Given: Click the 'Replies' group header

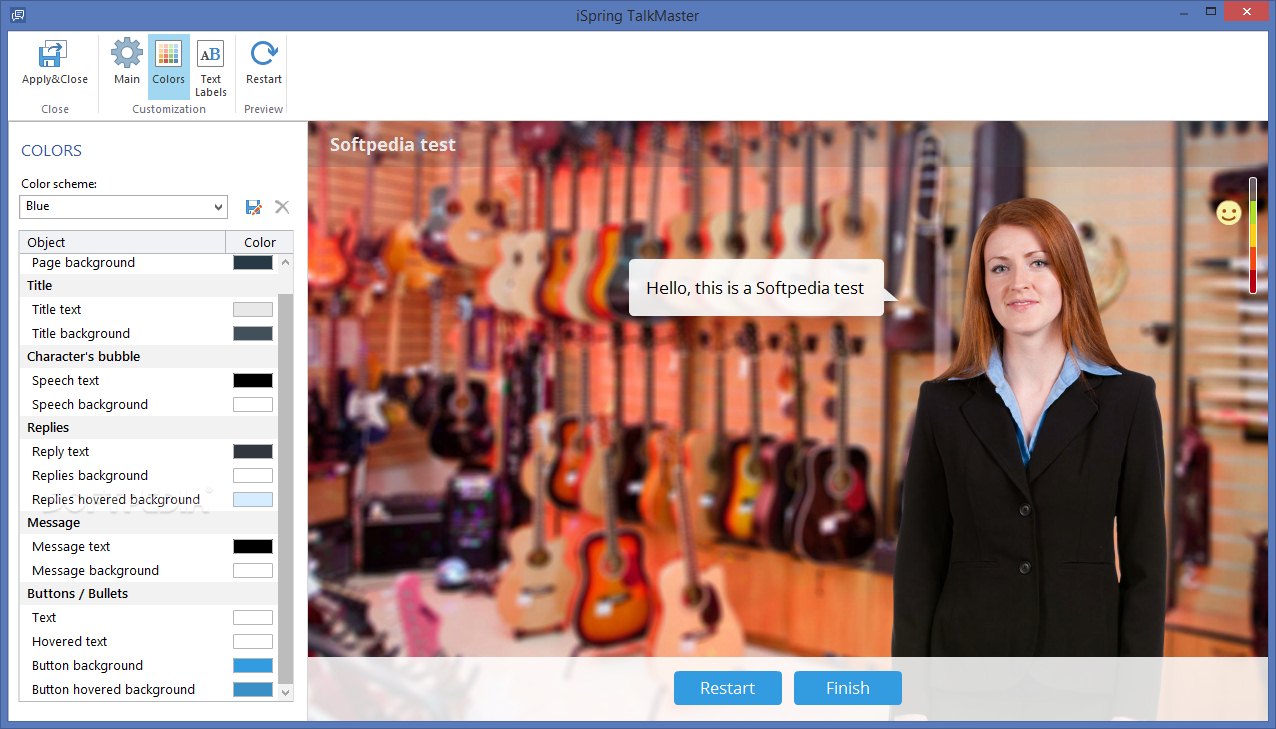Looking at the screenshot, I should [x=149, y=428].
